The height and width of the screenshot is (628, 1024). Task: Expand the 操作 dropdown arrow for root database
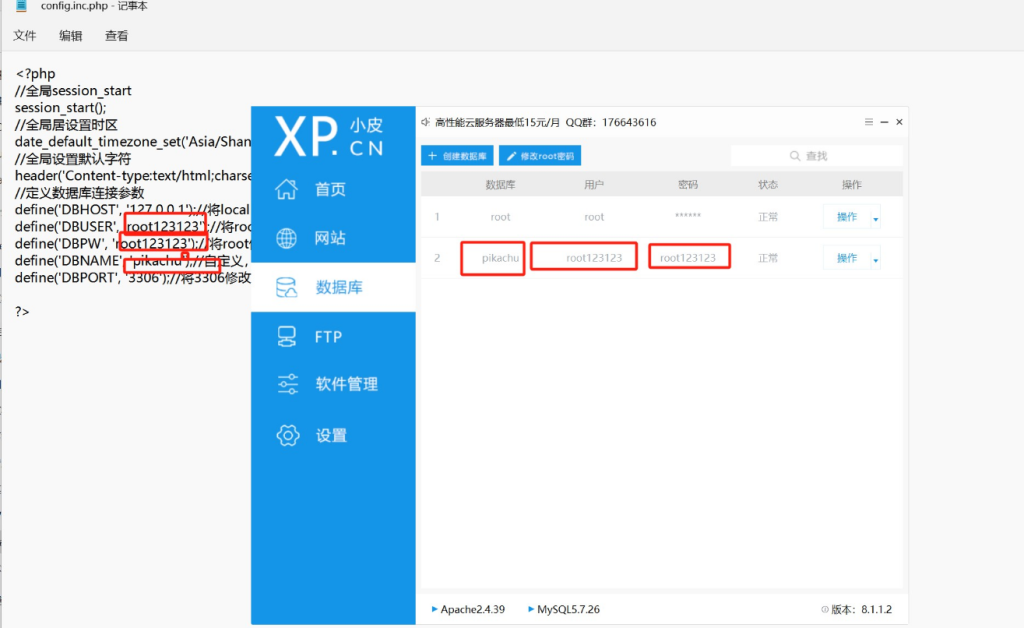tap(876, 218)
